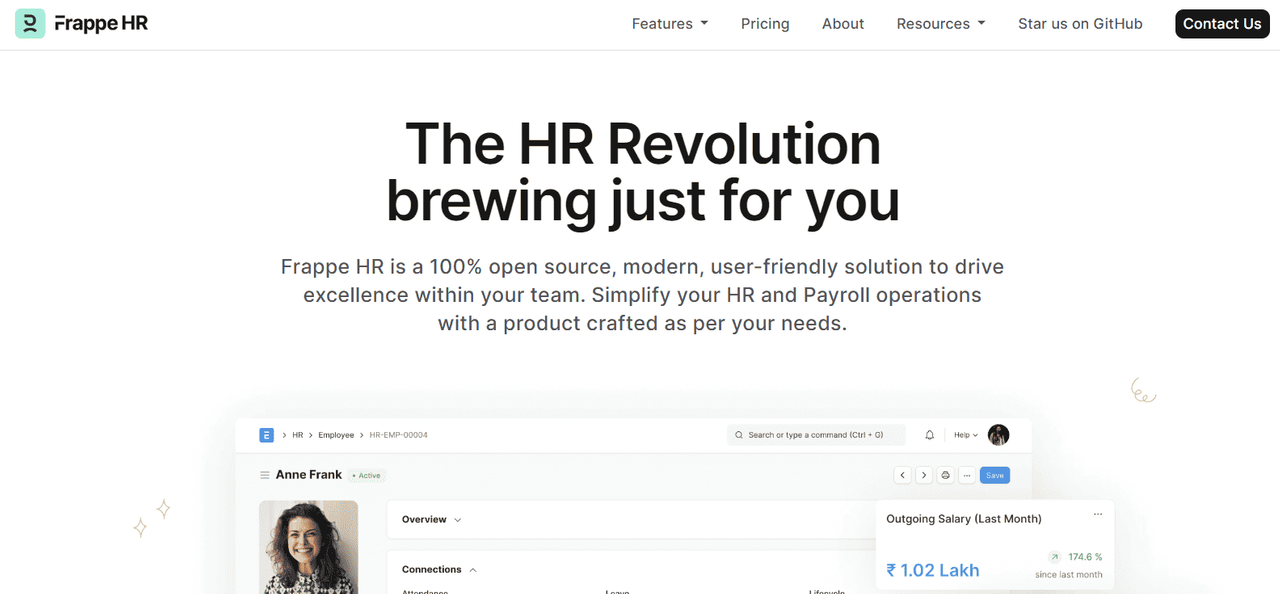The width and height of the screenshot is (1280, 594).
Task: Click the upward trend arrow icon
Action: 1054,557
